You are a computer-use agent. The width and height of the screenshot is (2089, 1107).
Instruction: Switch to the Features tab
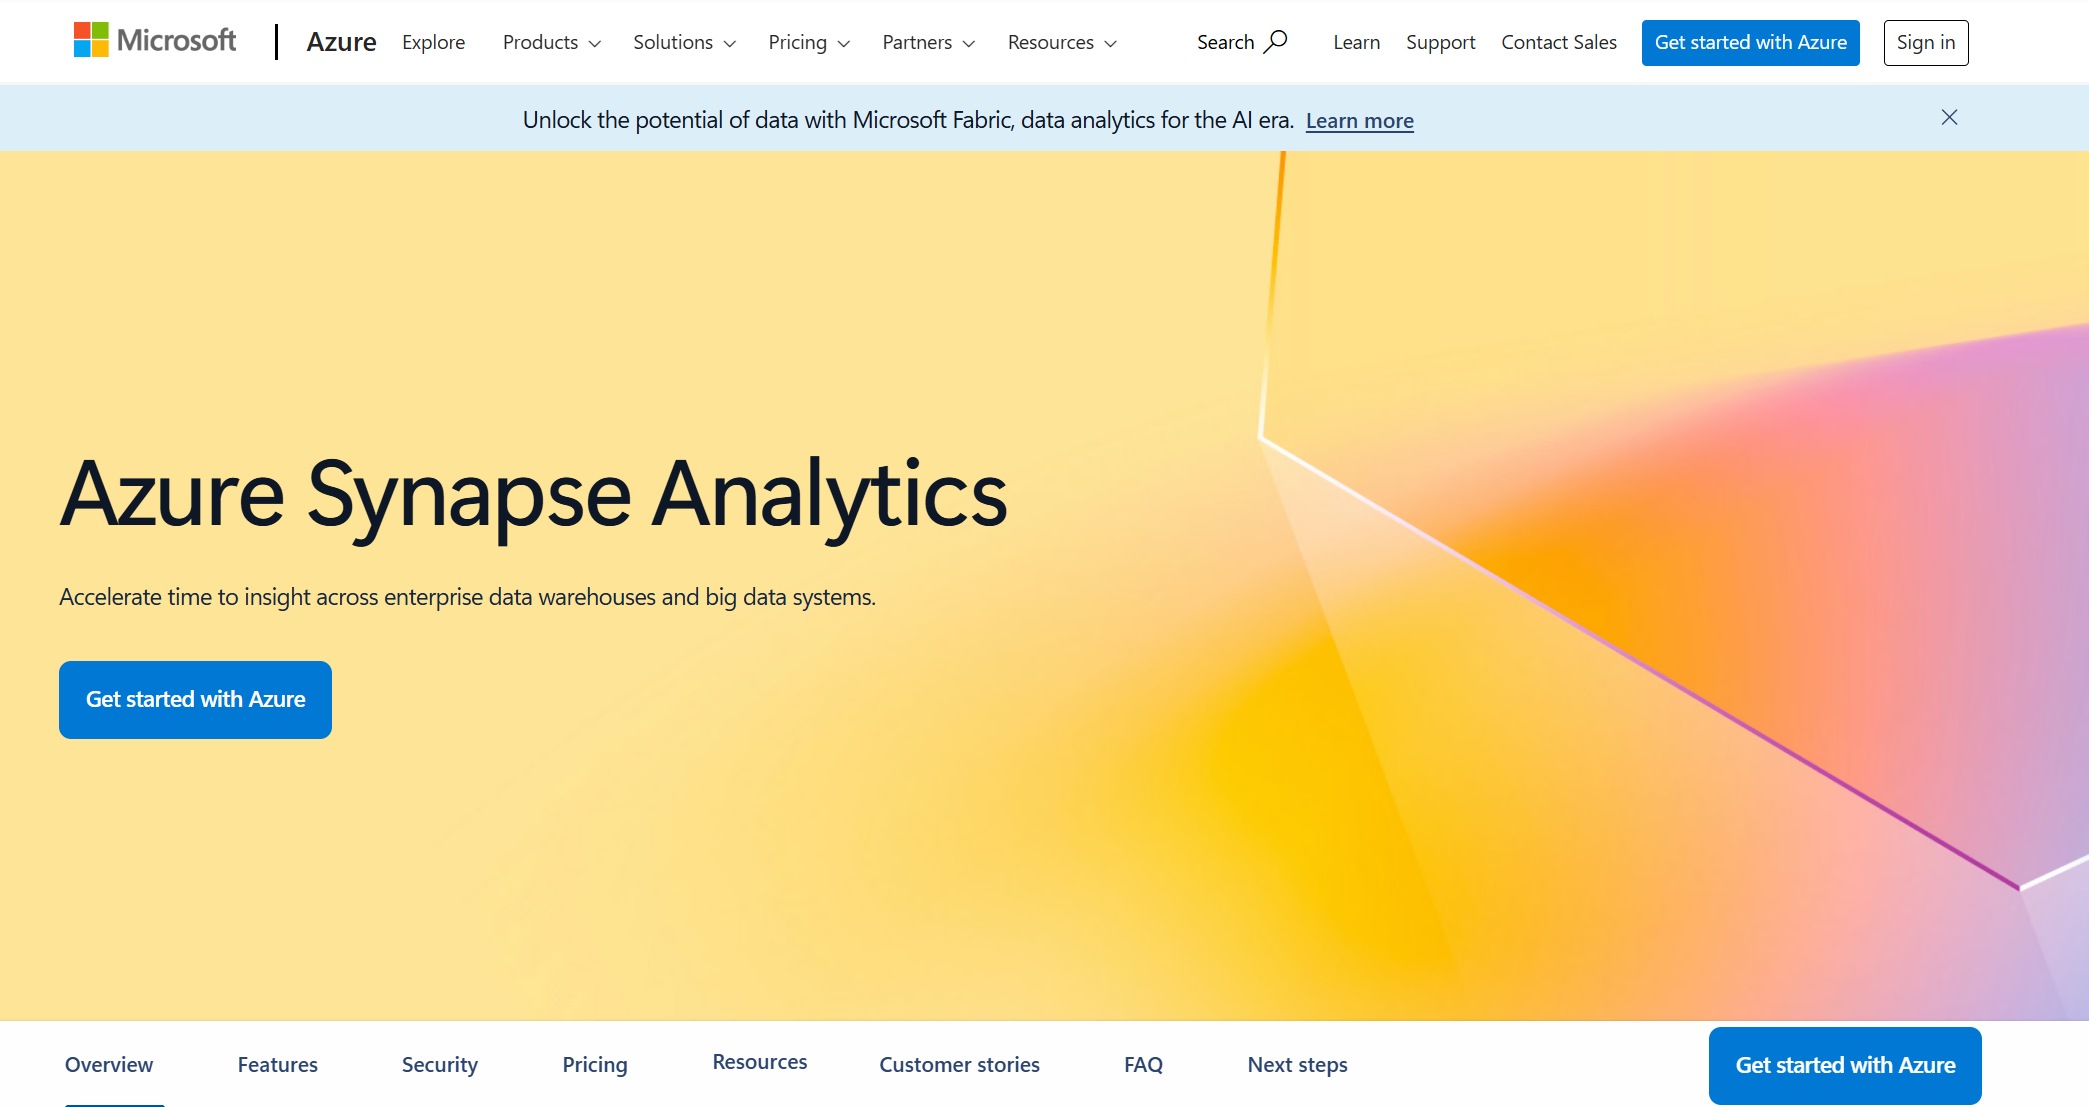277,1064
